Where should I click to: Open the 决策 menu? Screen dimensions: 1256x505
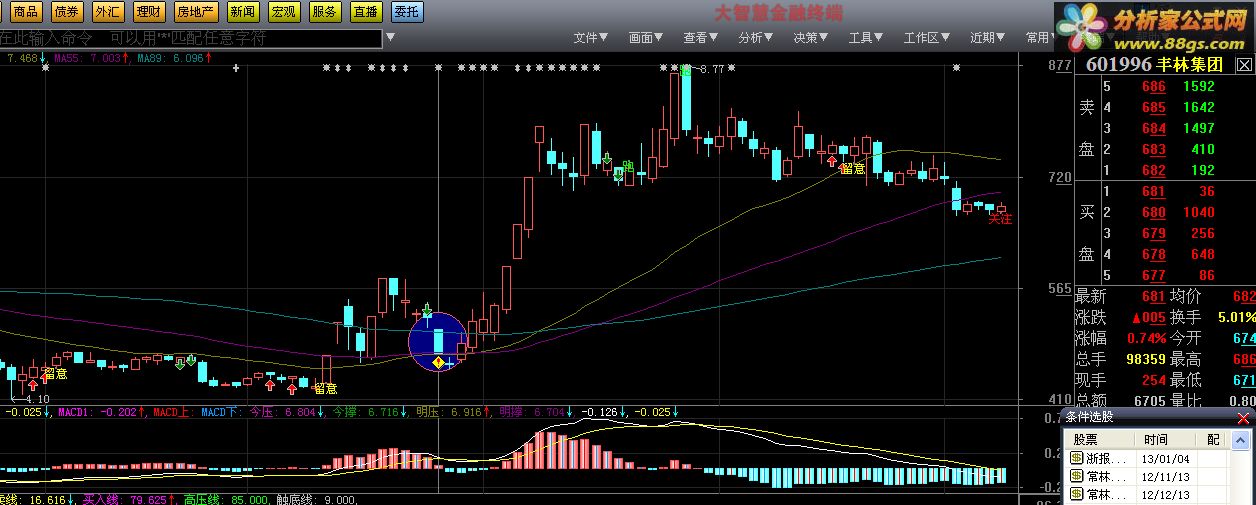point(811,38)
